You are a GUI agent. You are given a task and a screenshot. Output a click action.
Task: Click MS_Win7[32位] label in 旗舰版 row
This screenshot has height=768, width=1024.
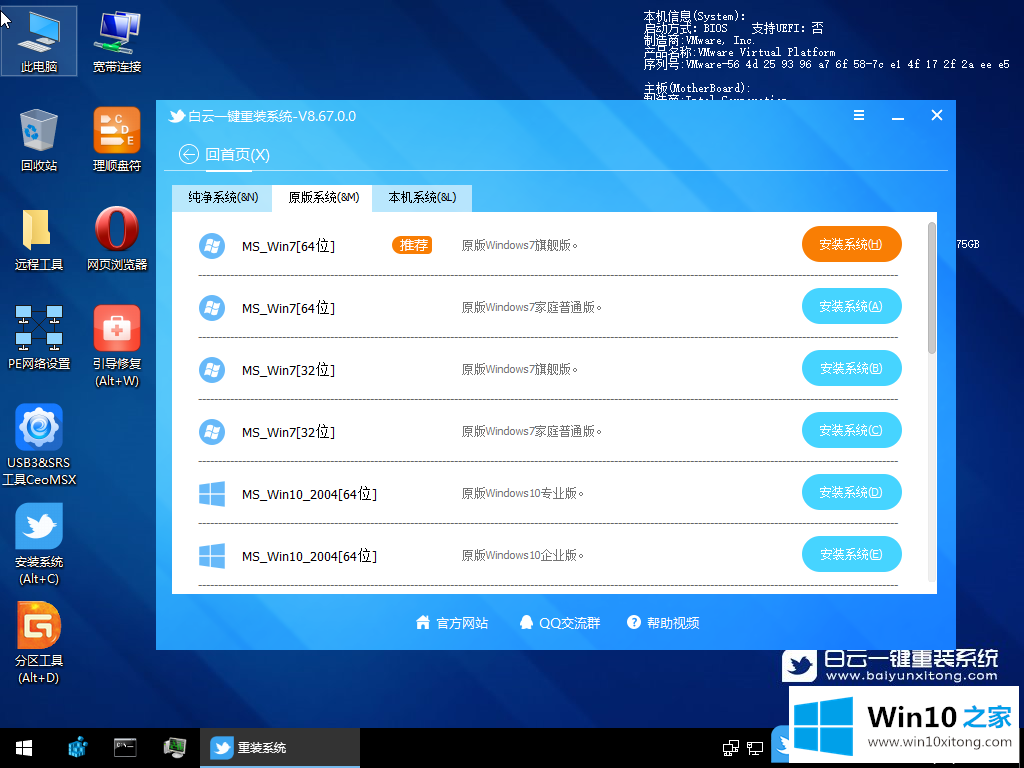(288, 370)
